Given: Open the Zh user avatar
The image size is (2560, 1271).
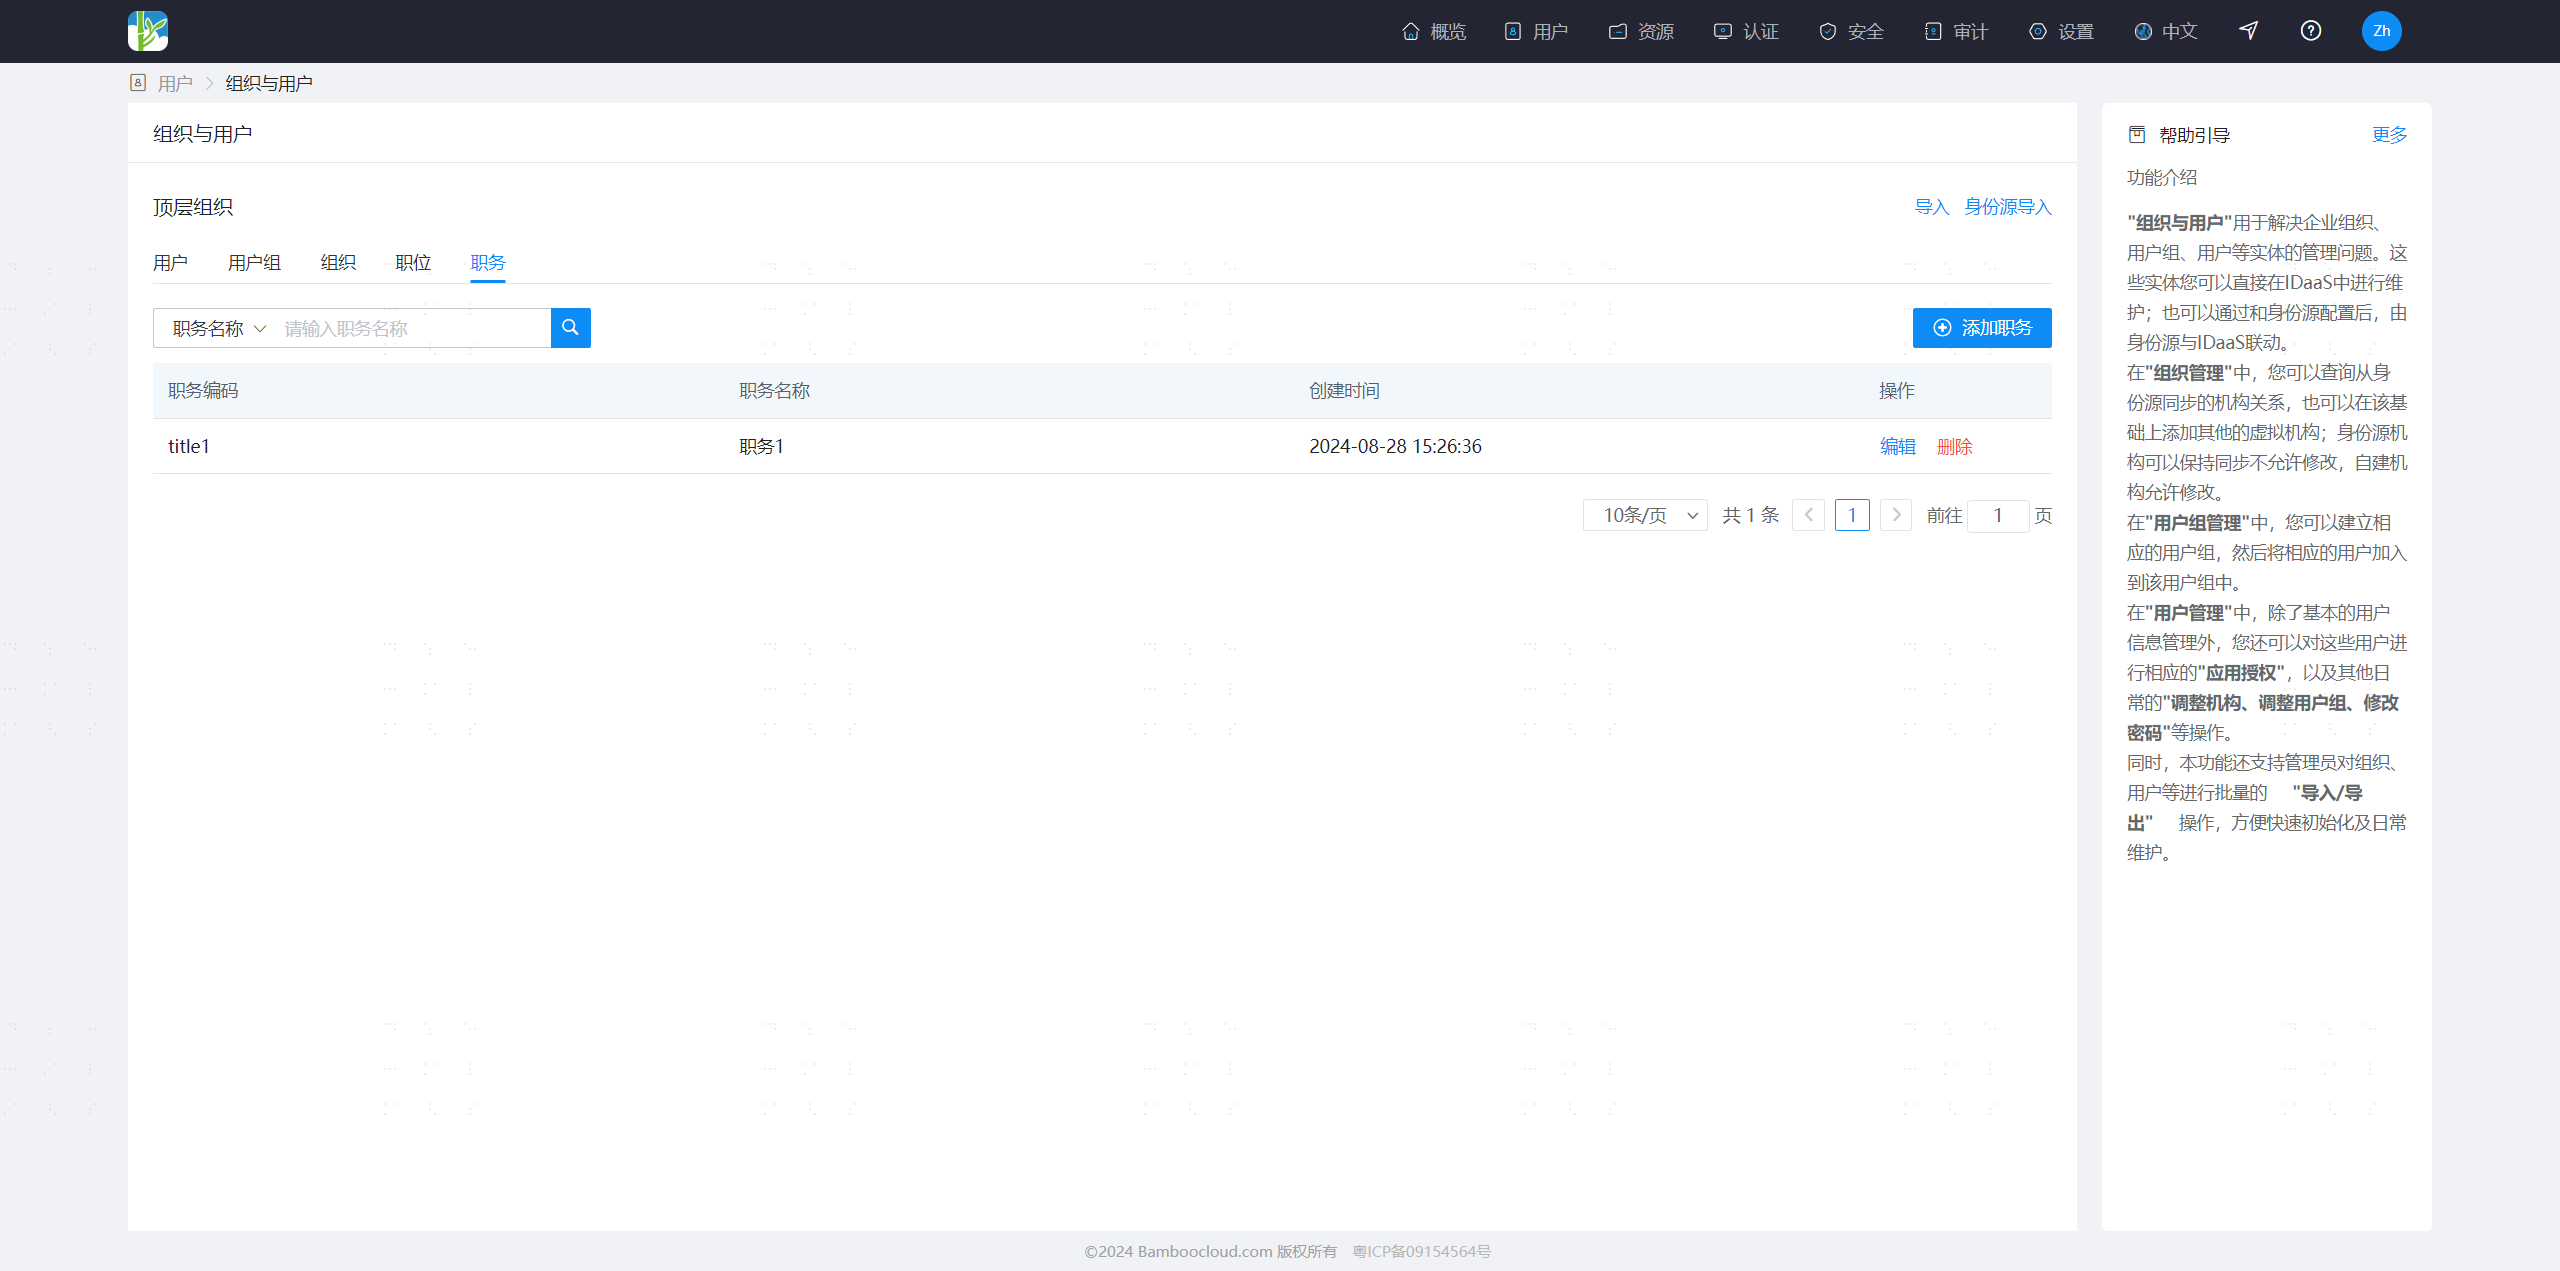Looking at the screenshot, I should click(2381, 31).
